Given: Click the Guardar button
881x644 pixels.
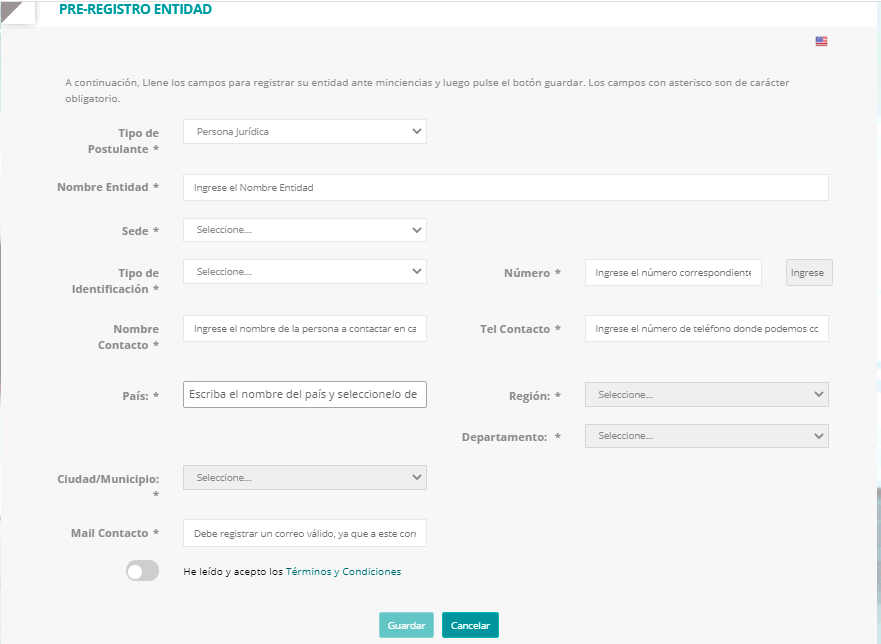Looking at the screenshot, I should (x=406, y=625).
